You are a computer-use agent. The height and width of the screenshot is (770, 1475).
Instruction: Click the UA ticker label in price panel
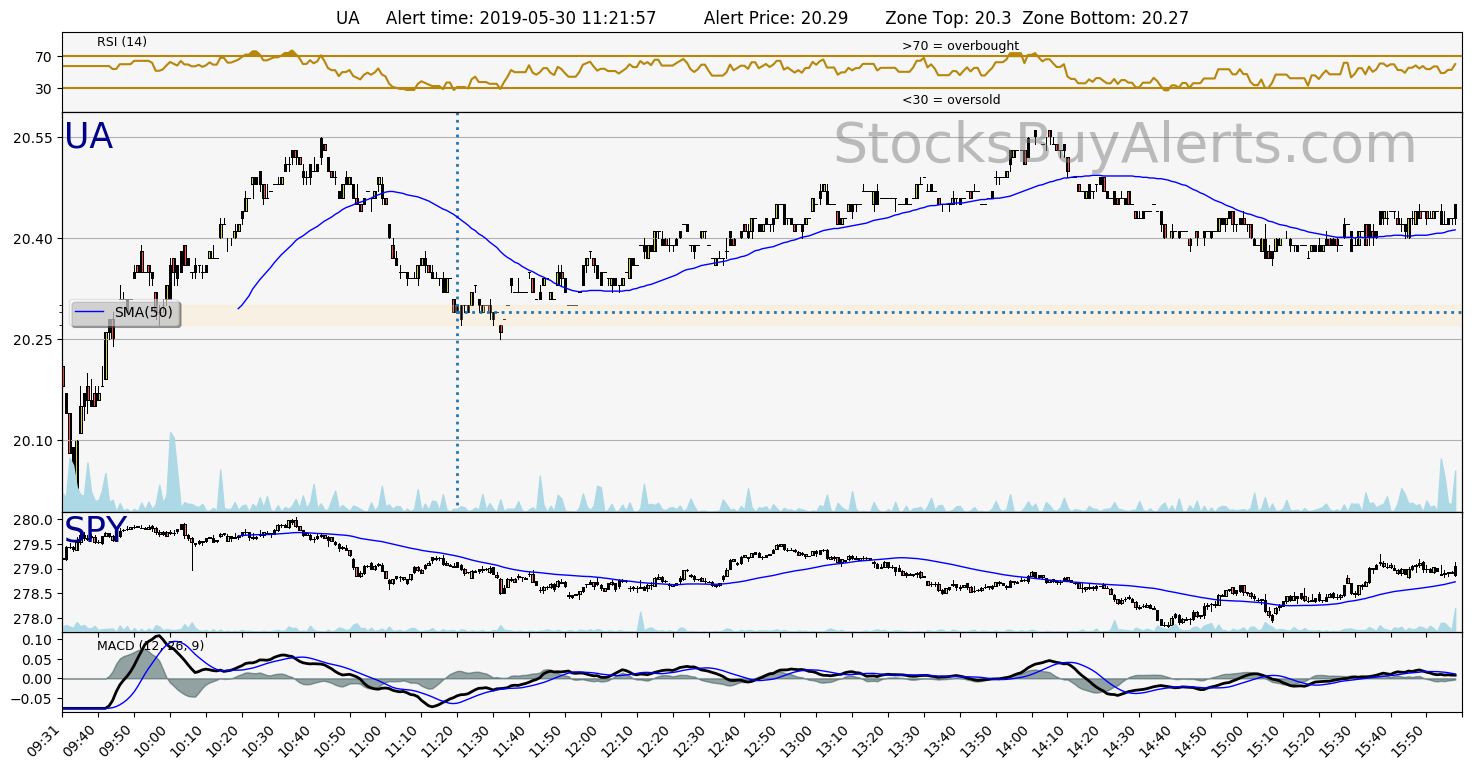[88, 136]
